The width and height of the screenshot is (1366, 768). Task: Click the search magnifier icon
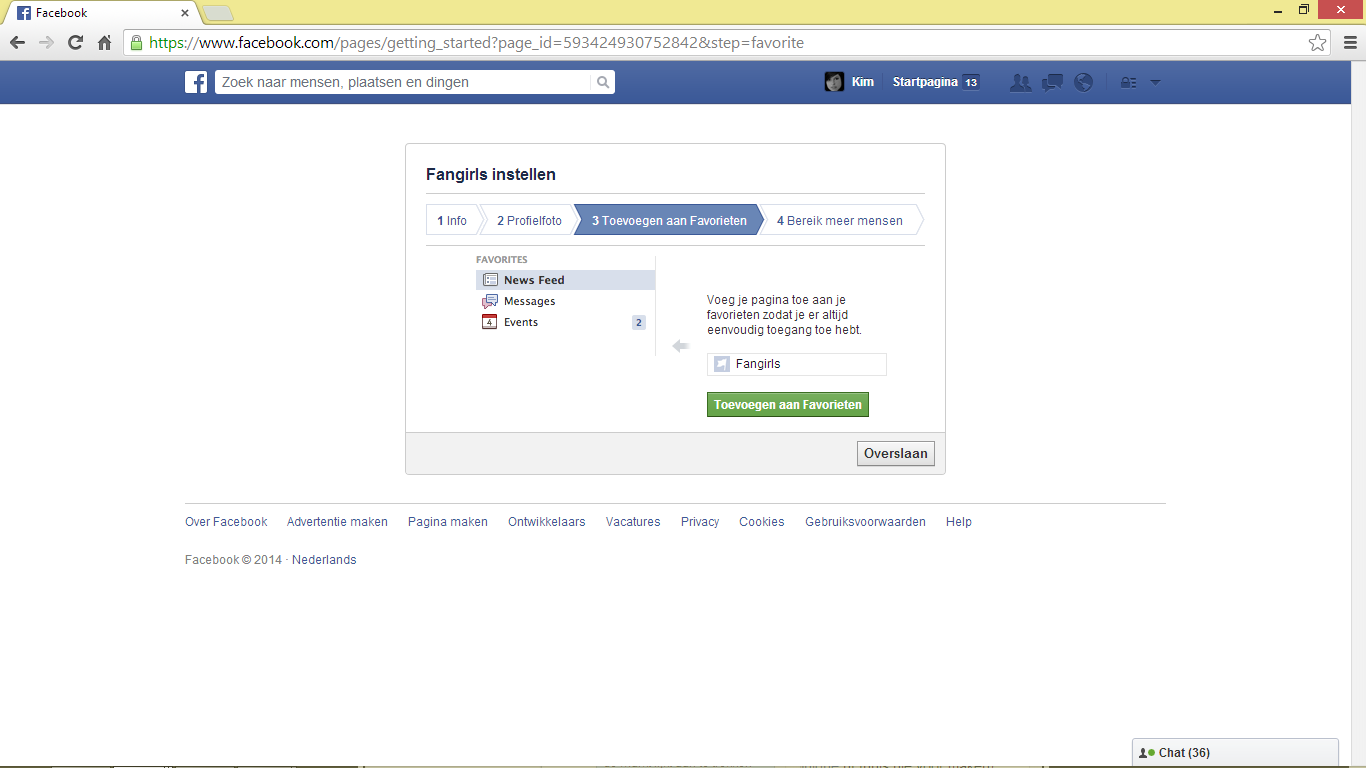click(x=603, y=82)
